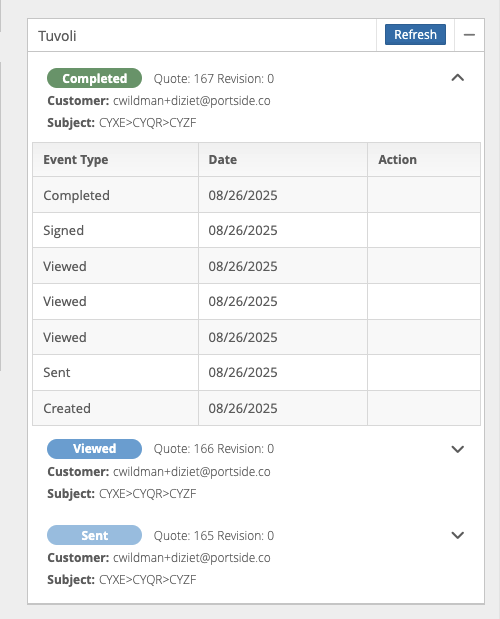The width and height of the screenshot is (500, 619).
Task: Expand Quote 165 details chevron
Action: [x=457, y=535]
